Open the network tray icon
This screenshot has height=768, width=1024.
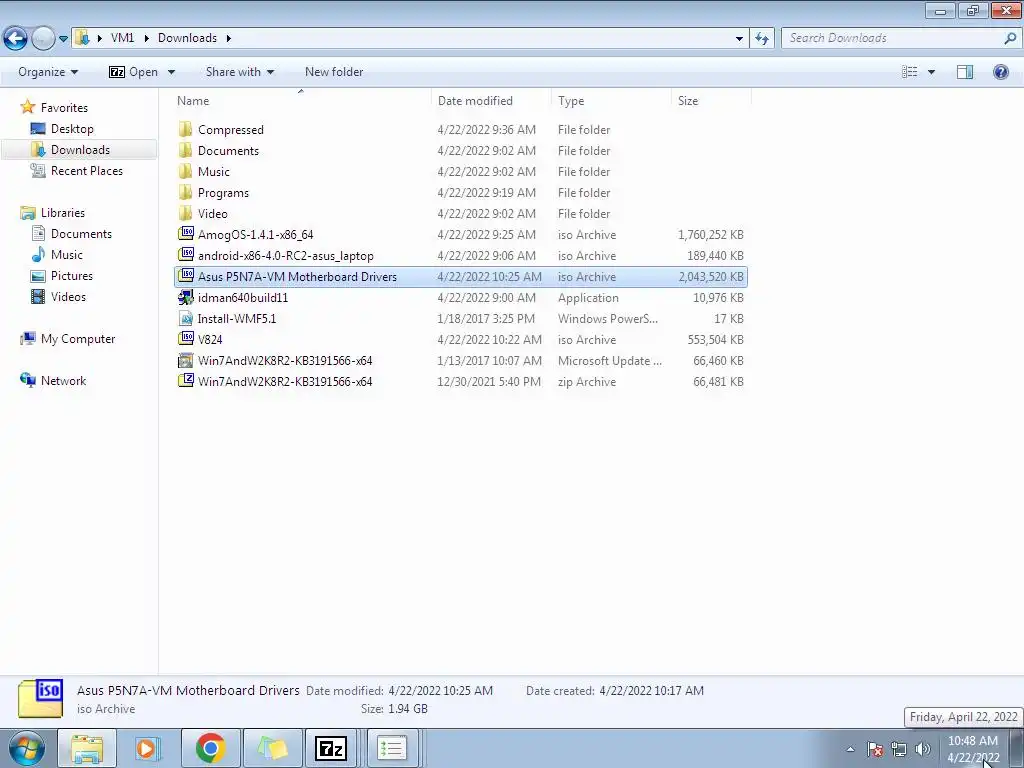coord(899,749)
